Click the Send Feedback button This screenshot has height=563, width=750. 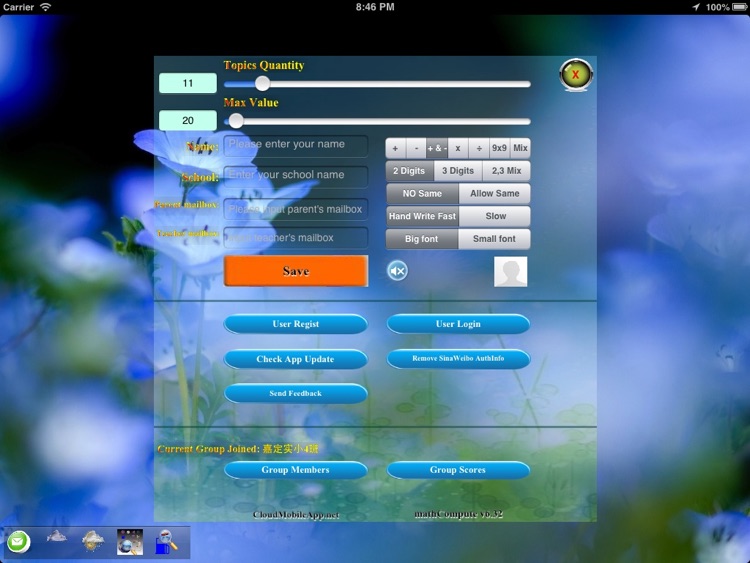[x=296, y=393]
